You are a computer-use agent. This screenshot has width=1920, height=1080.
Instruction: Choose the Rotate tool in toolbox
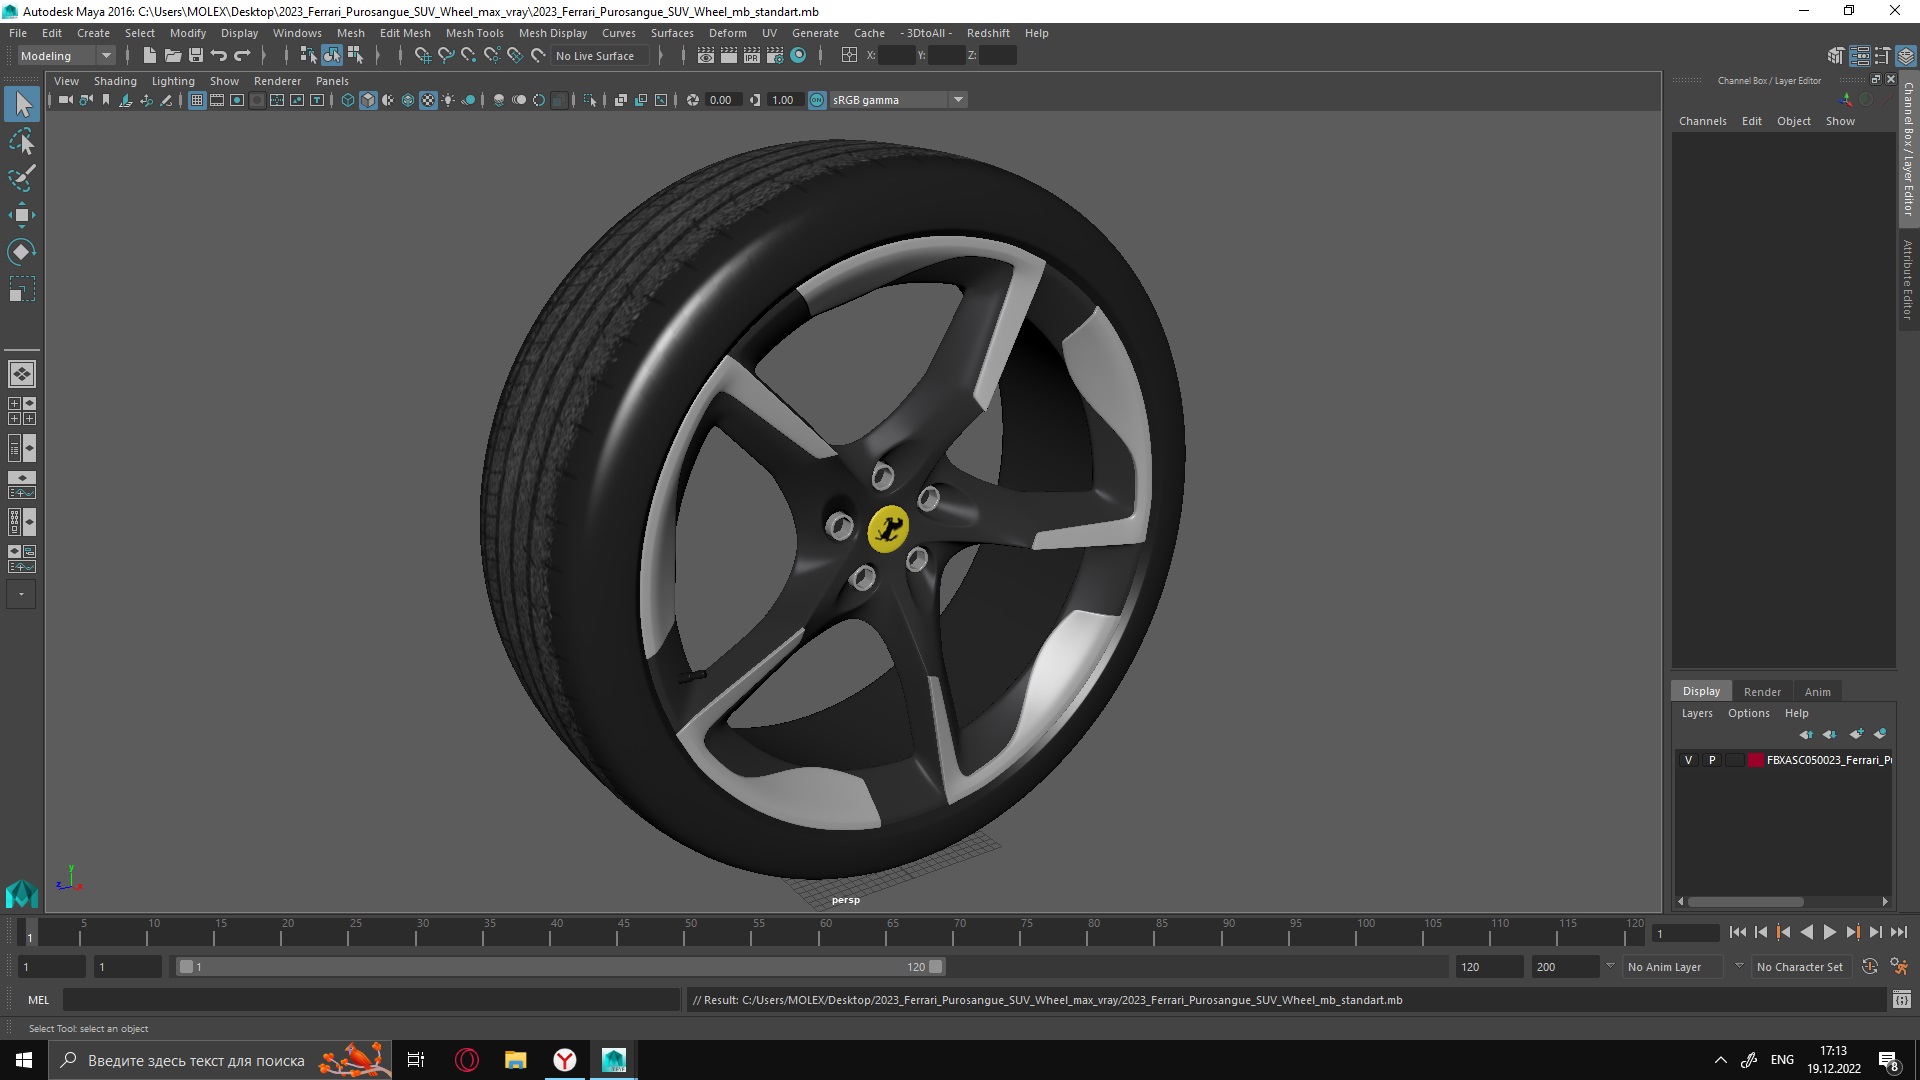pos(22,252)
